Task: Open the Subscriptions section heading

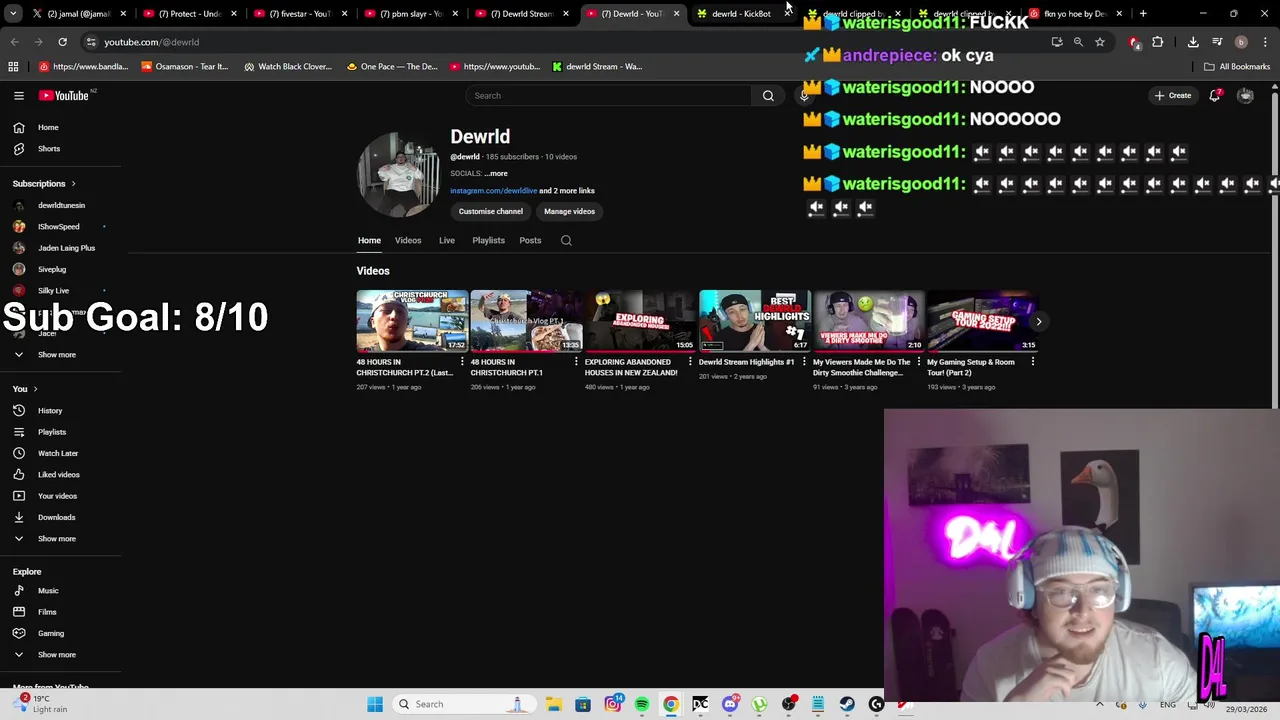Action: [44, 183]
